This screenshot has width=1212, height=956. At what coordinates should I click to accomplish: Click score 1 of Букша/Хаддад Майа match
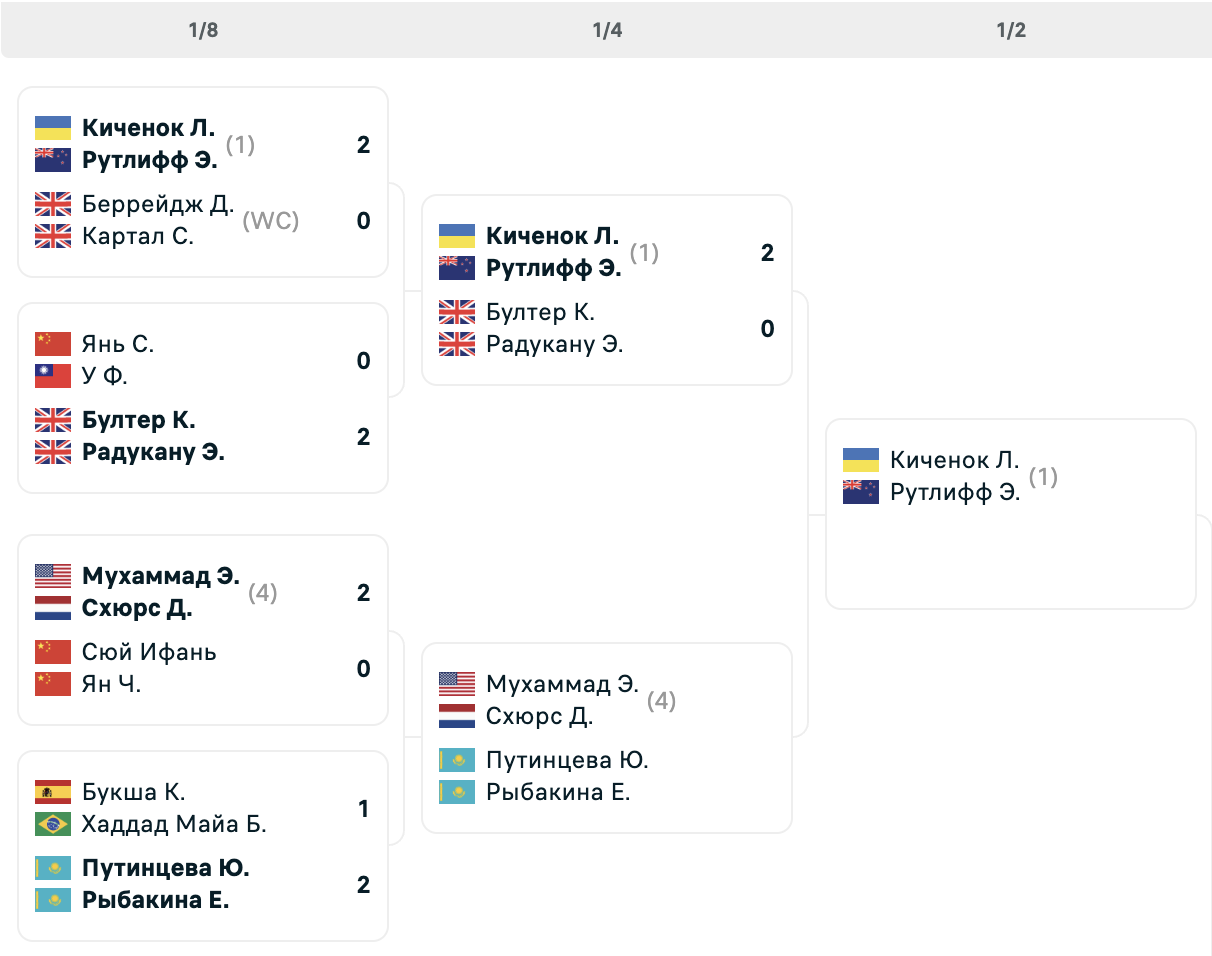tap(364, 808)
